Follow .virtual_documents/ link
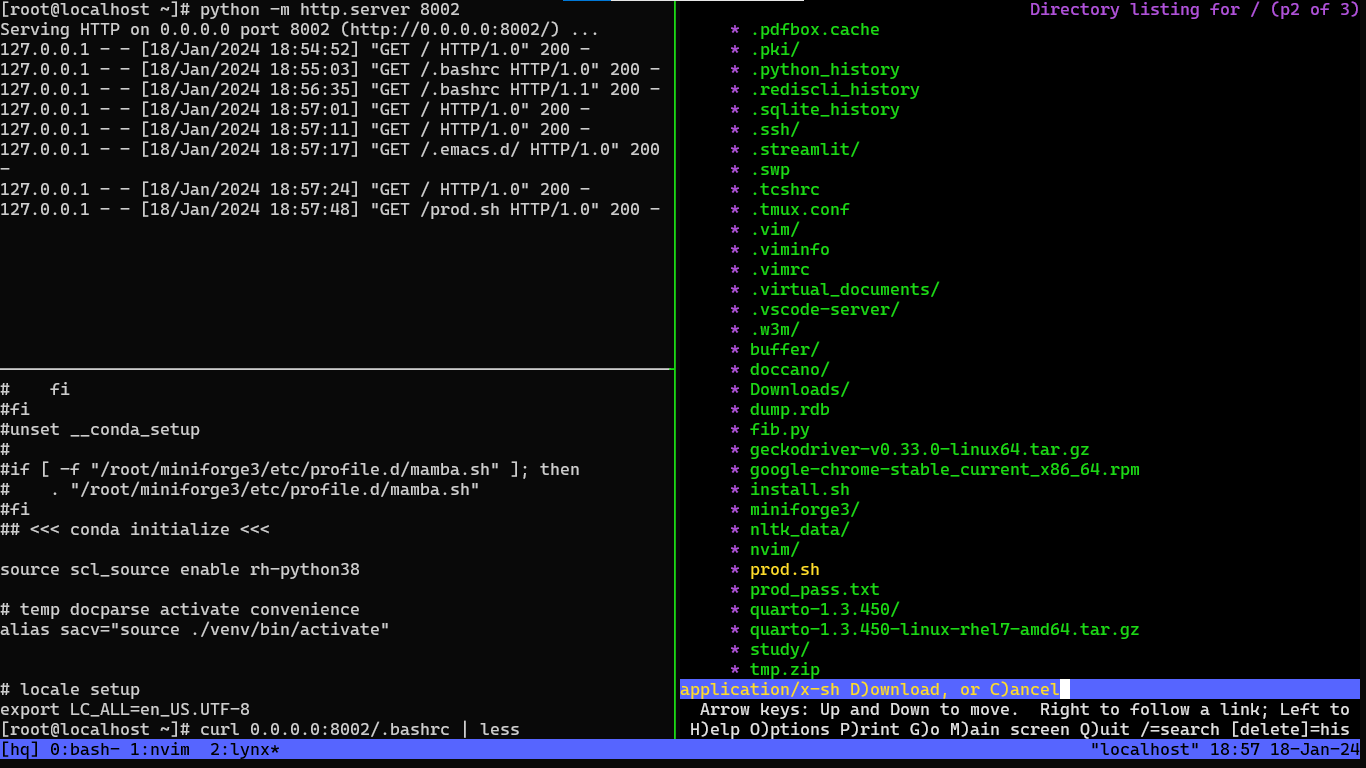Image resolution: width=1366 pixels, height=768 pixels. pos(845,290)
